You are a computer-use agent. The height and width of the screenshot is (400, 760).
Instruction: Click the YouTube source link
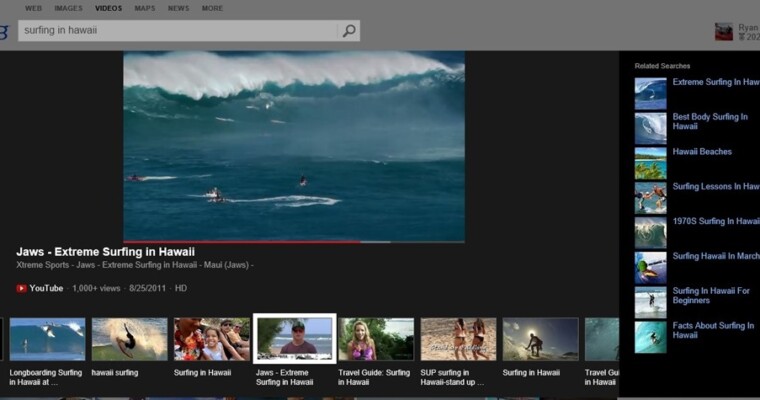pyautogui.click(x=46, y=288)
